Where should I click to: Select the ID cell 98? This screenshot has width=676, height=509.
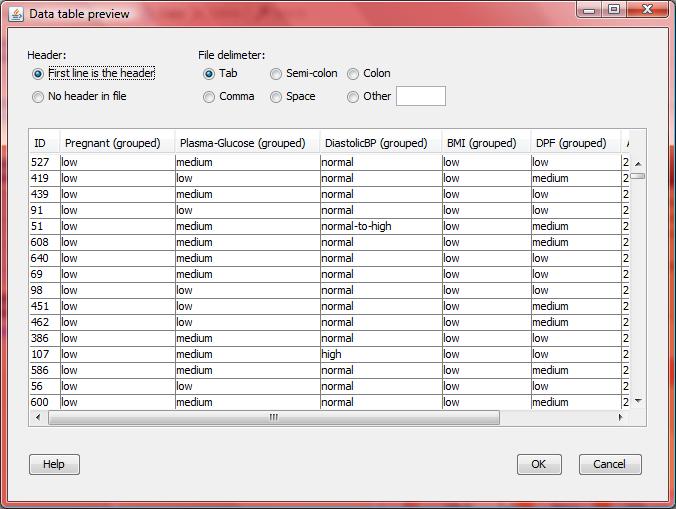(x=45, y=290)
